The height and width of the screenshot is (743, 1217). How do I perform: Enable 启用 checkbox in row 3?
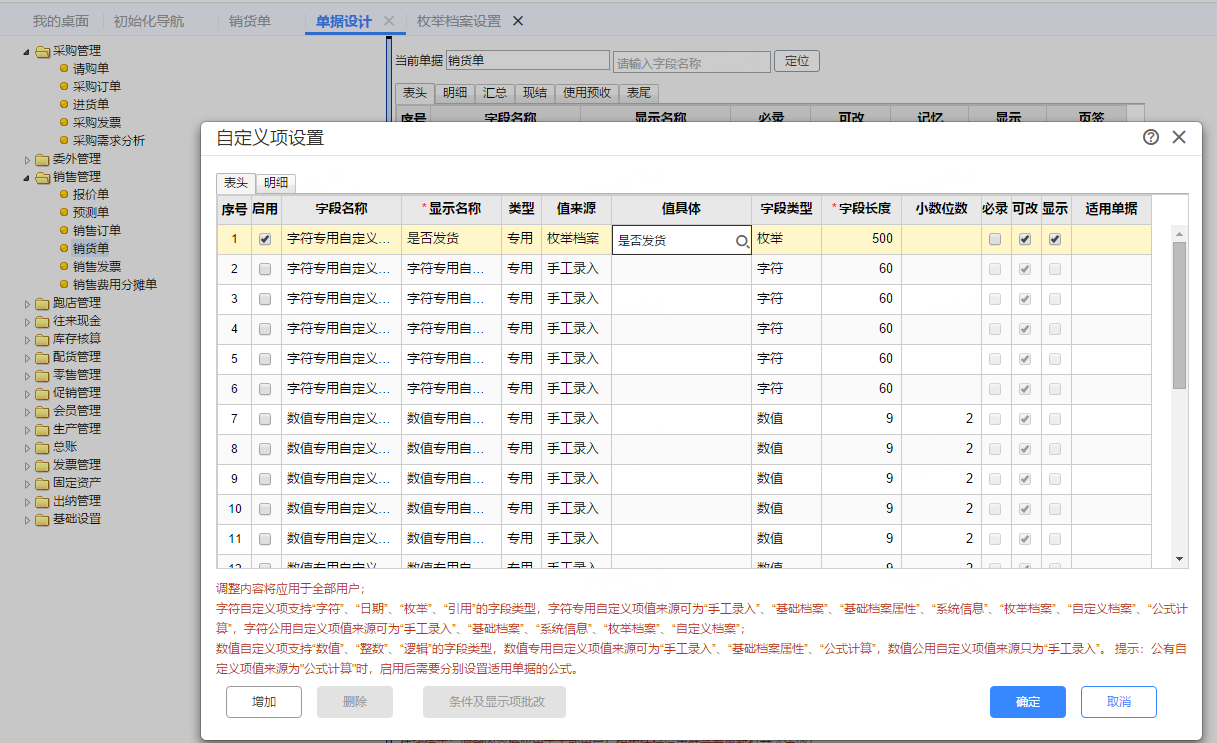pos(265,300)
